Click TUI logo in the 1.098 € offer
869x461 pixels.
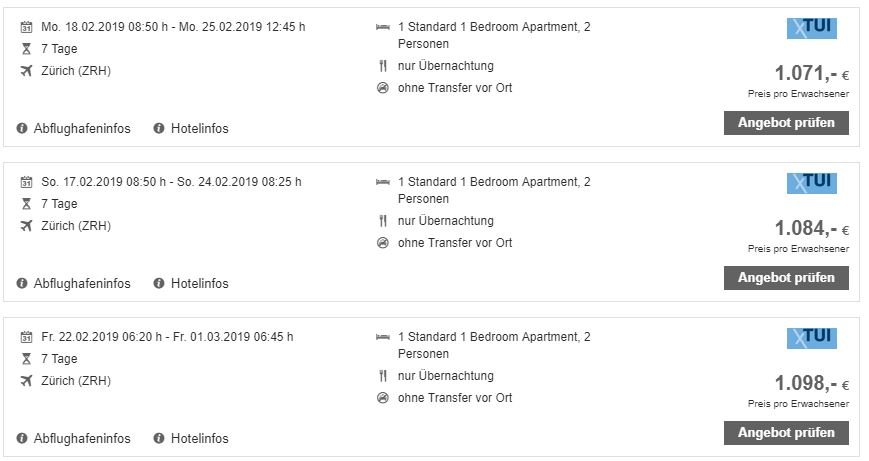(811, 338)
